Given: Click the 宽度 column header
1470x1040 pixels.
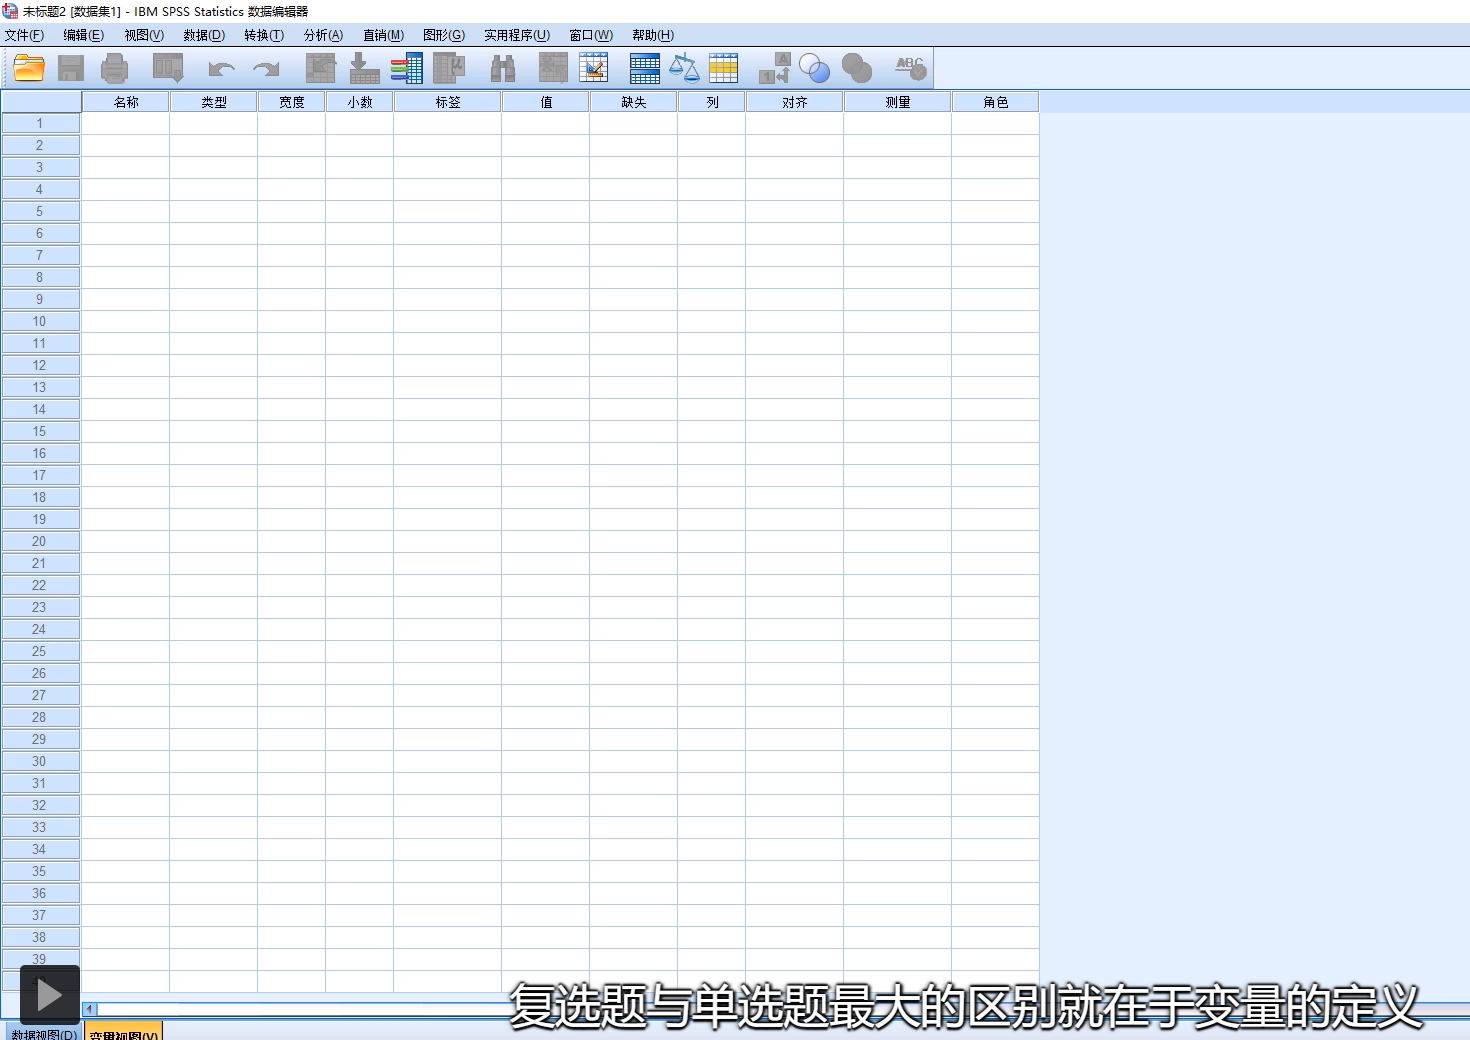Looking at the screenshot, I should click(292, 102).
